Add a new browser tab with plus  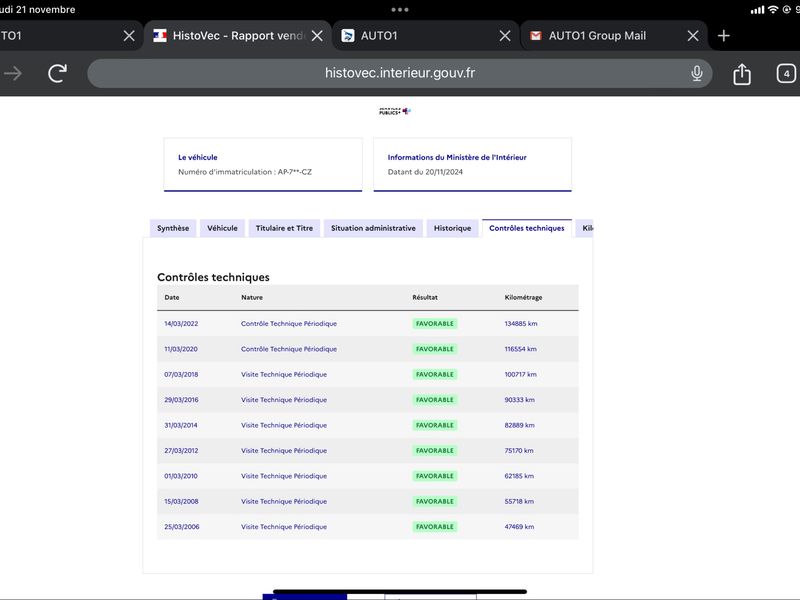[723, 36]
